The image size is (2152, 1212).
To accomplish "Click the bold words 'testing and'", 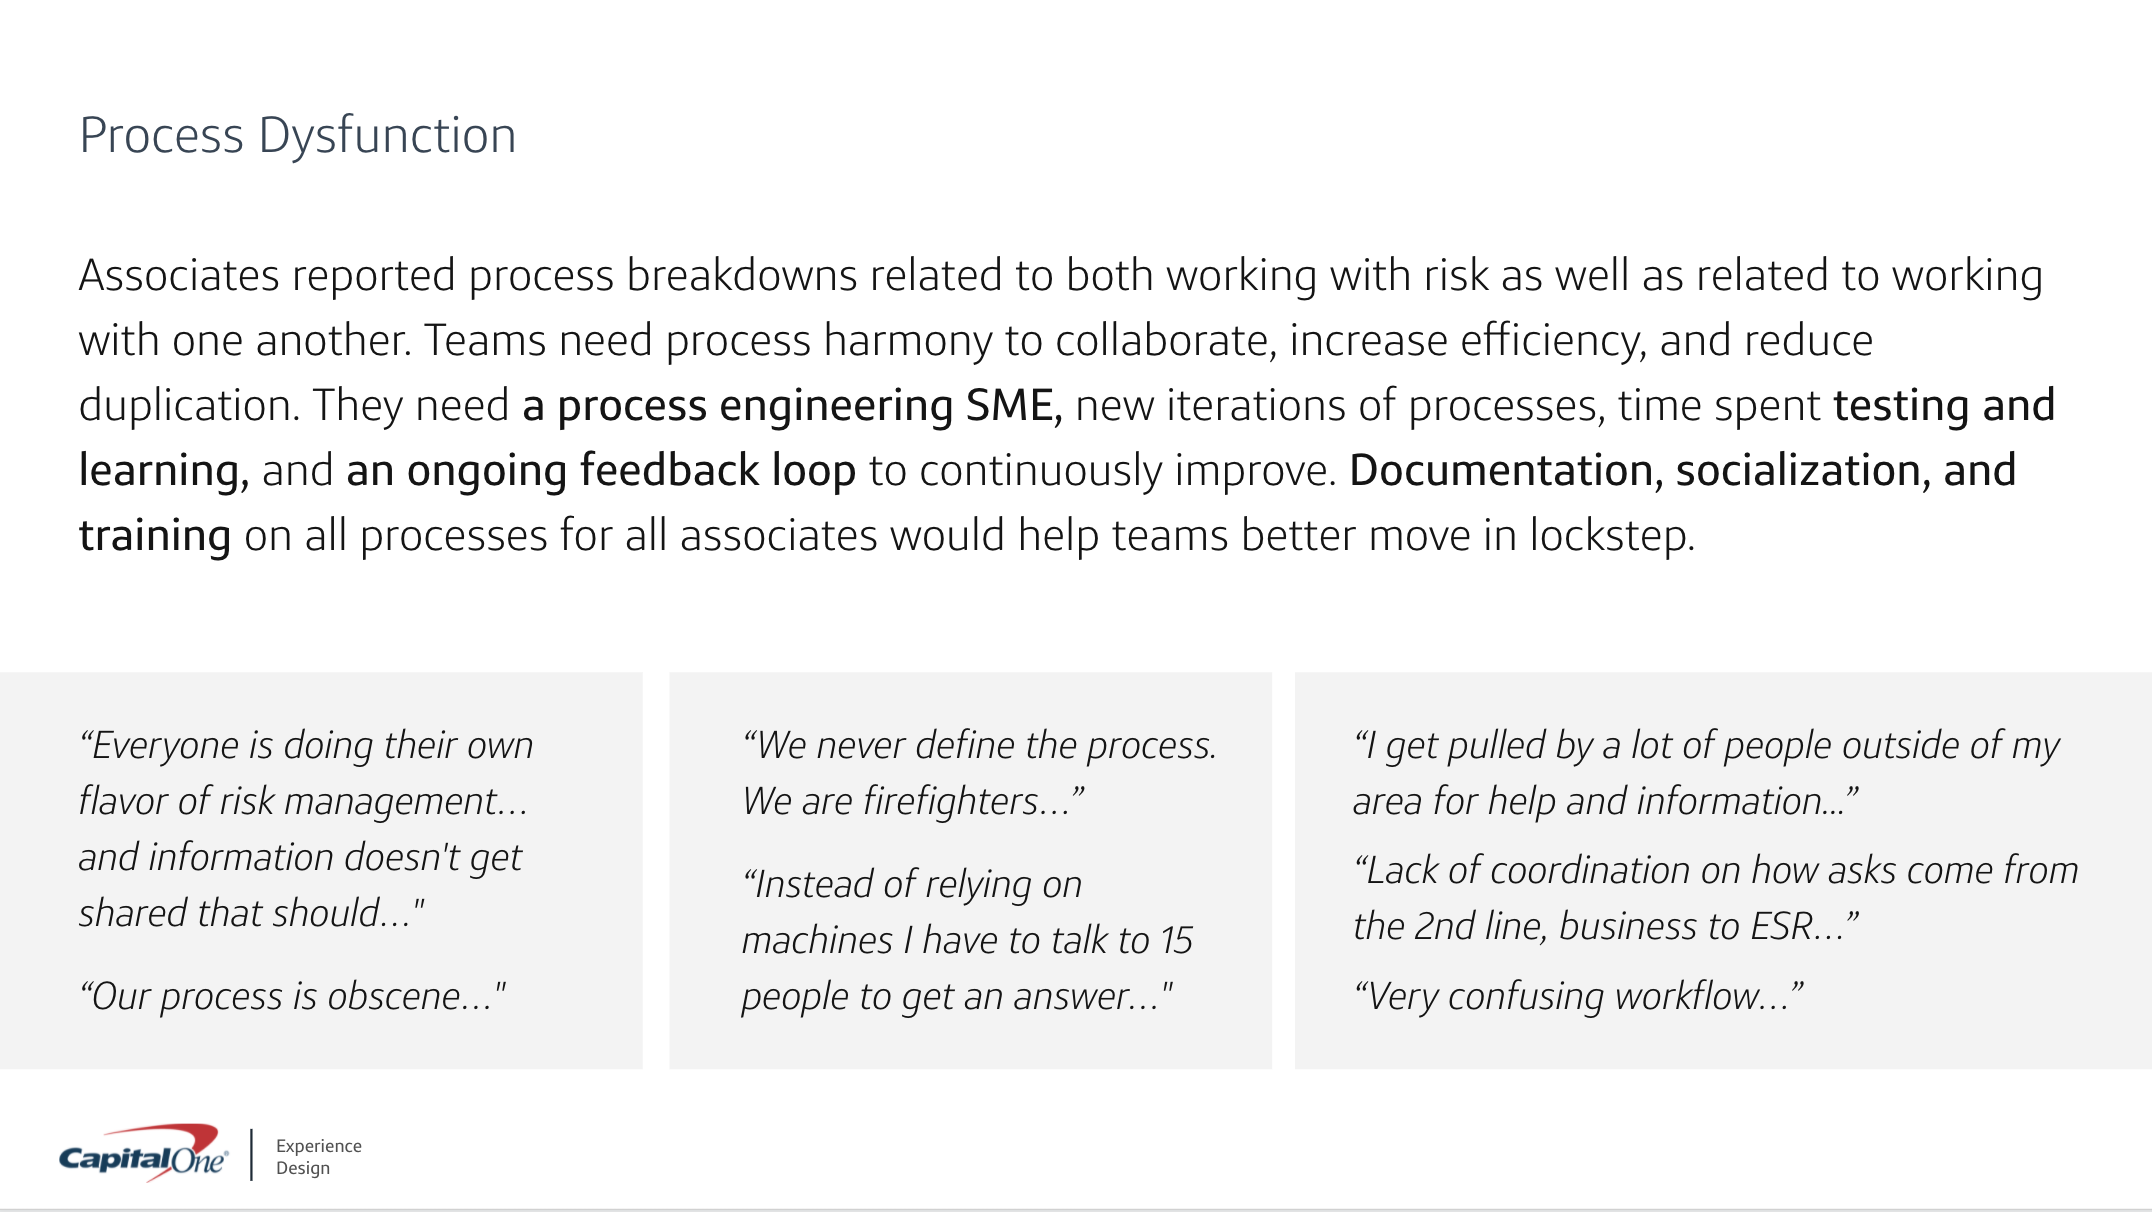I will pyautogui.click(x=1943, y=405).
